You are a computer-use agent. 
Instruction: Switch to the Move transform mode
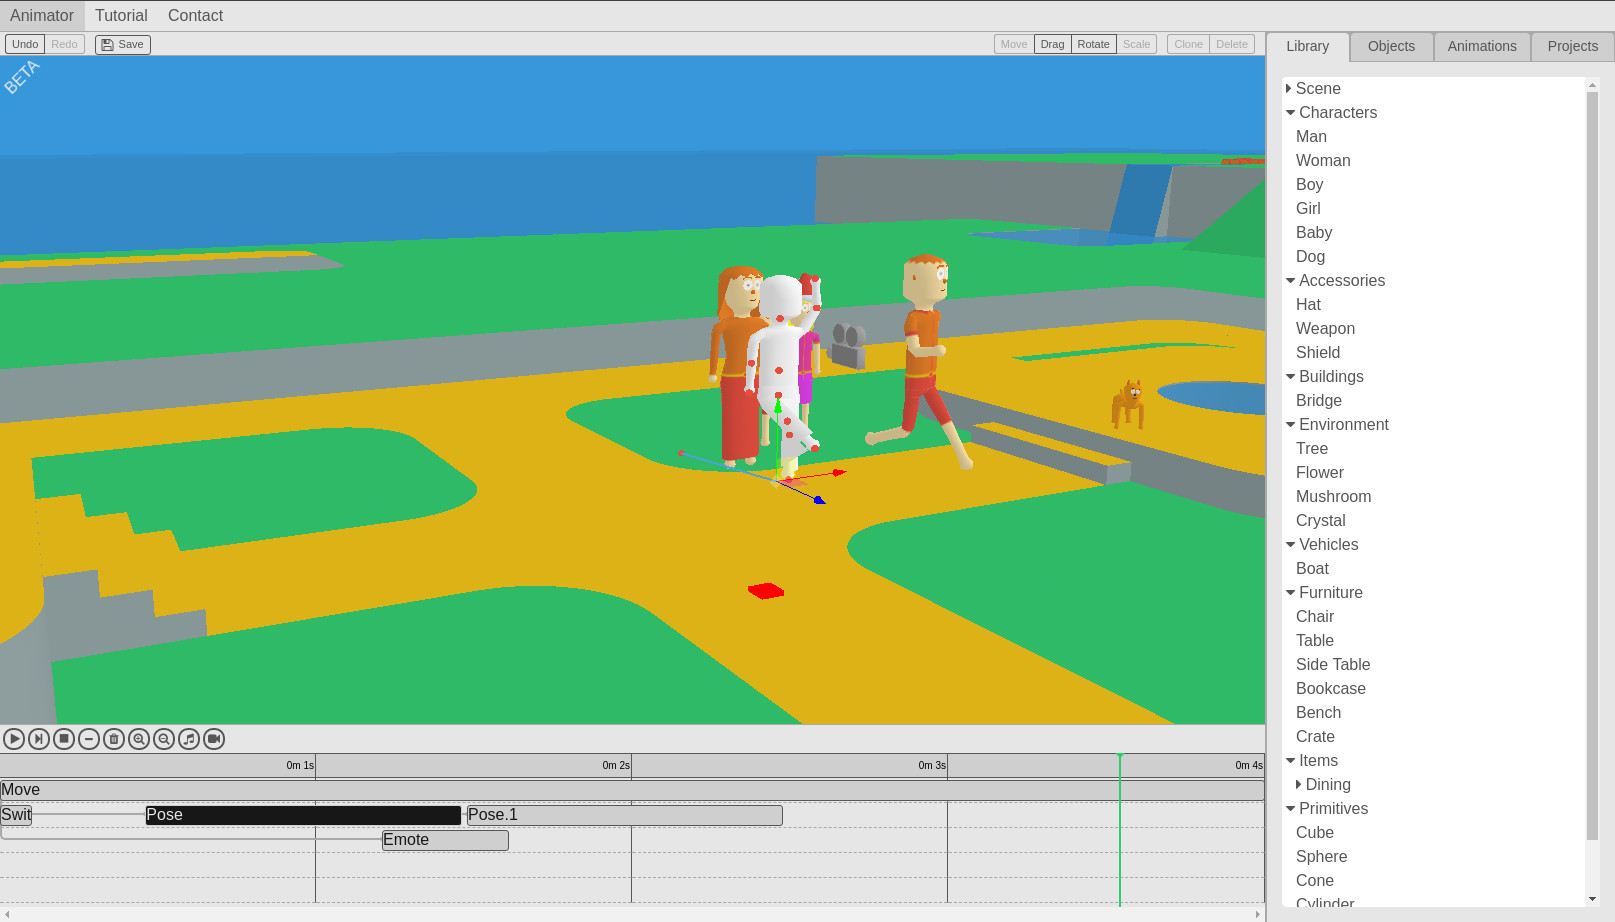[1013, 44]
